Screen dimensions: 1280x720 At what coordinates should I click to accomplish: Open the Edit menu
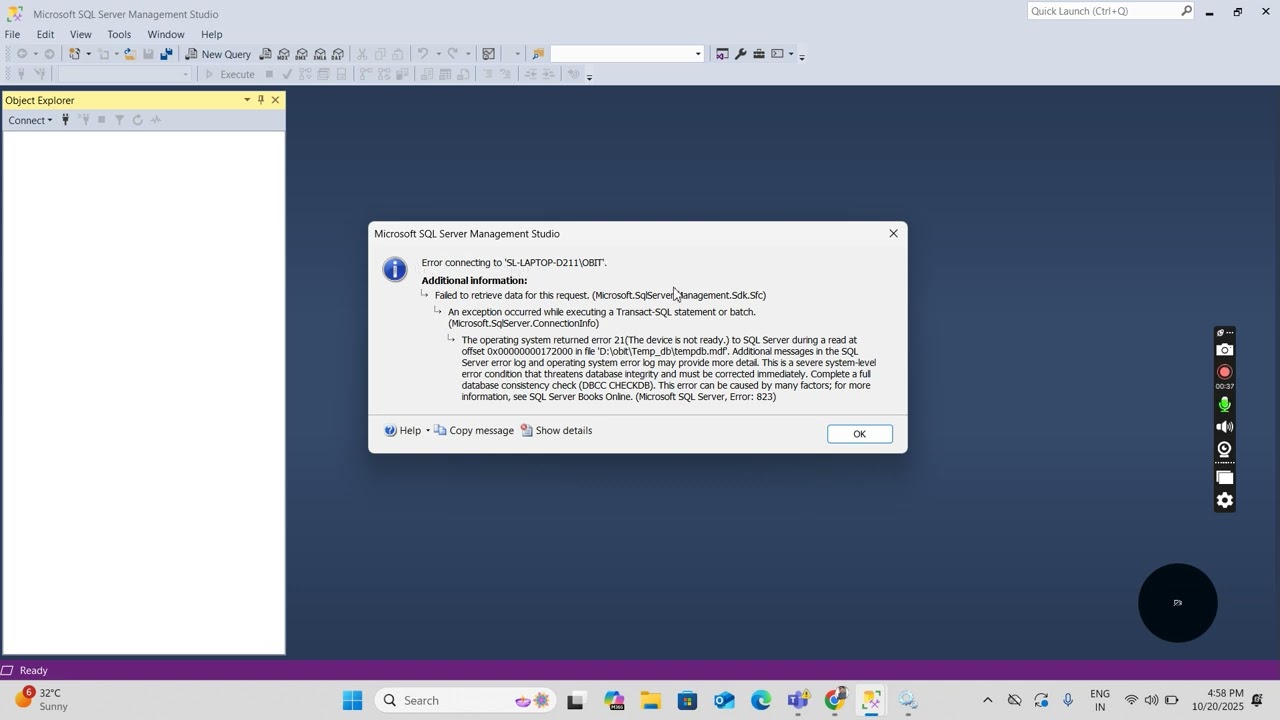(45, 34)
